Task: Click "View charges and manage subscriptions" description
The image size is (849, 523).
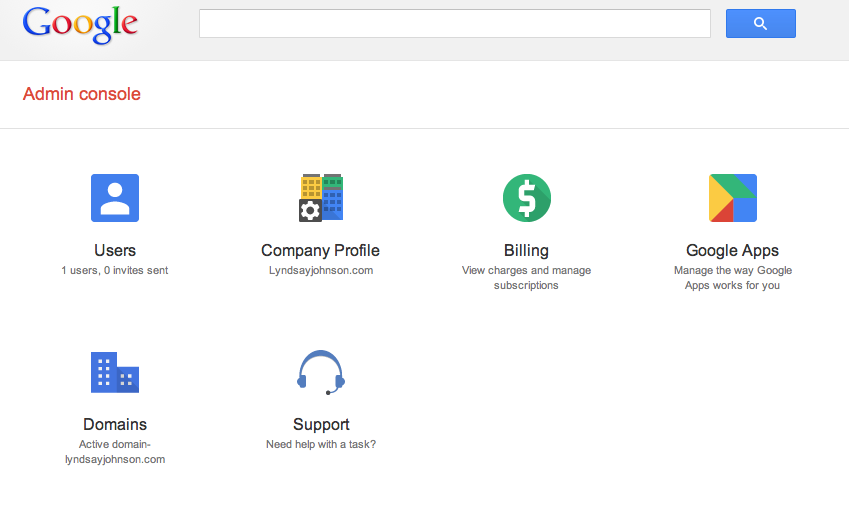Action: 526,277
